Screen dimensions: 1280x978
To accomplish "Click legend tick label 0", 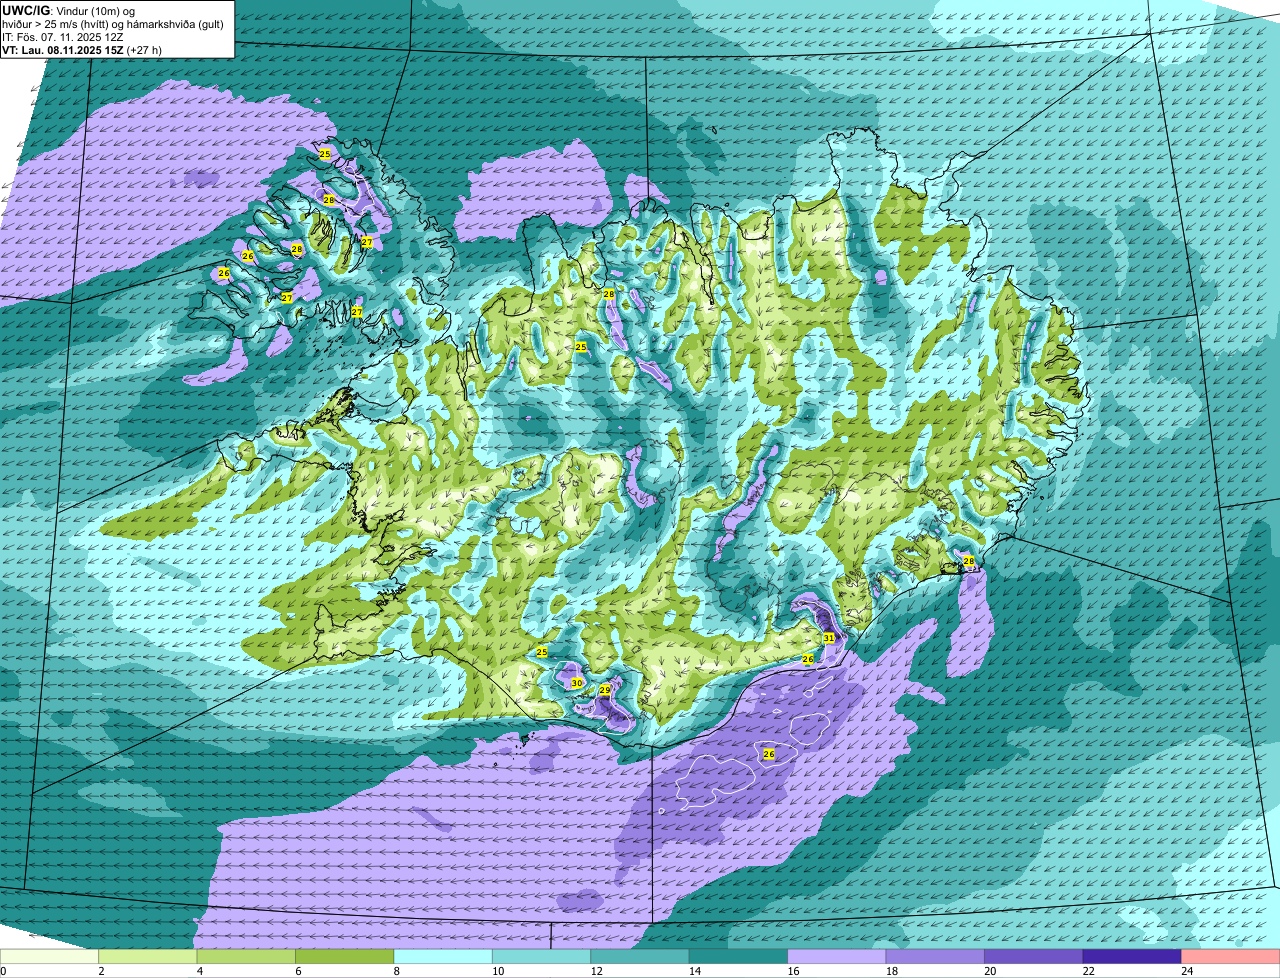I will pos(3,971).
